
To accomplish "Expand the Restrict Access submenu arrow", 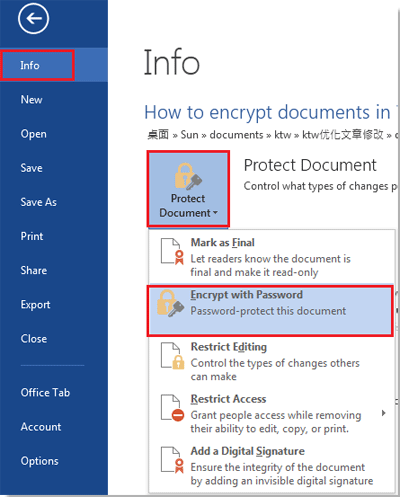I will [x=384, y=413].
